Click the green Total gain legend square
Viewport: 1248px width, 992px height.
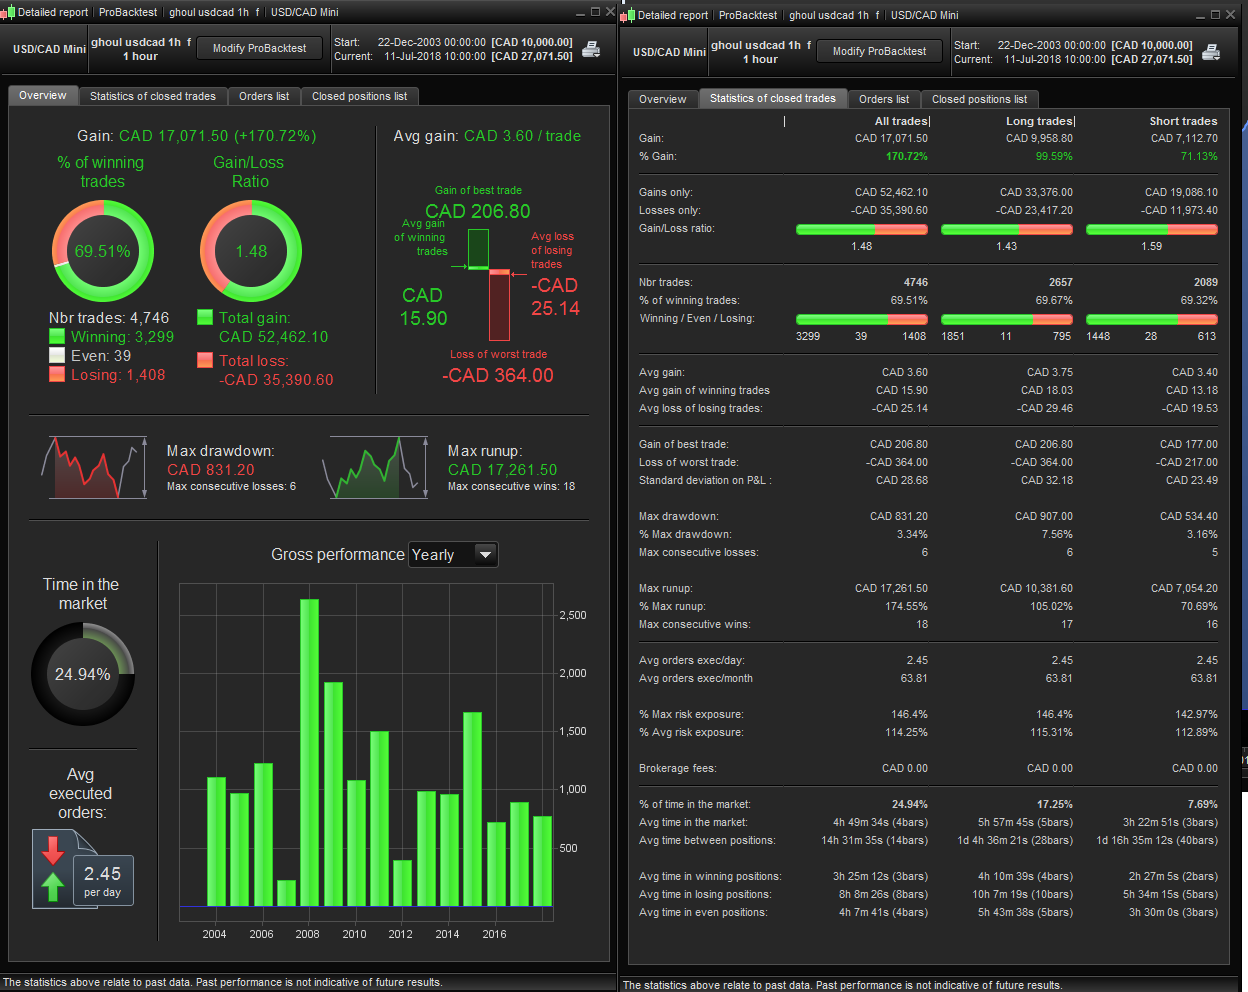[205, 317]
